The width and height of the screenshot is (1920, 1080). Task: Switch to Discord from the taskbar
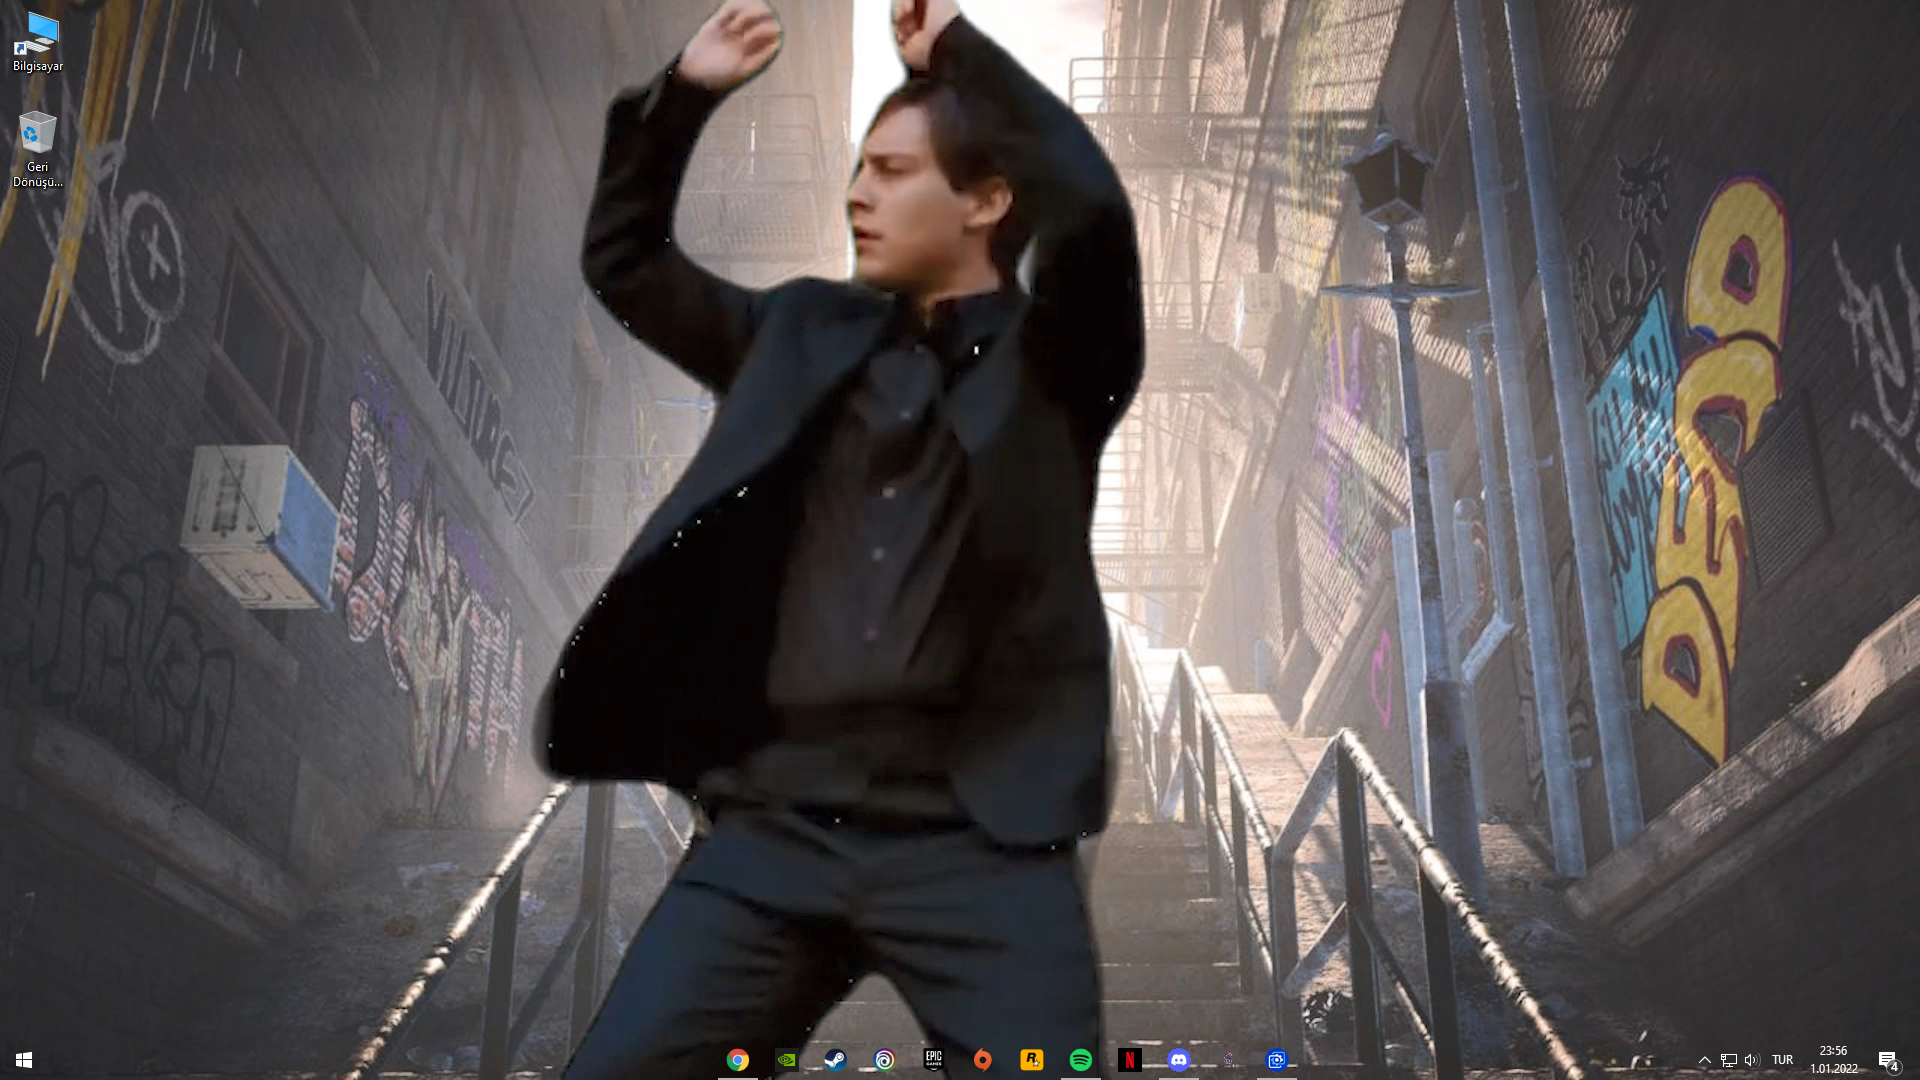point(1178,1060)
